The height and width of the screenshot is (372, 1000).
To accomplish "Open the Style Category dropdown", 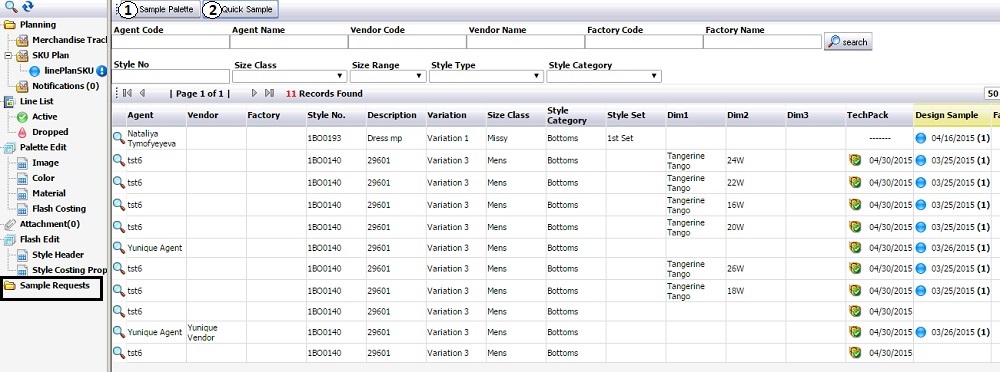I will pos(604,77).
